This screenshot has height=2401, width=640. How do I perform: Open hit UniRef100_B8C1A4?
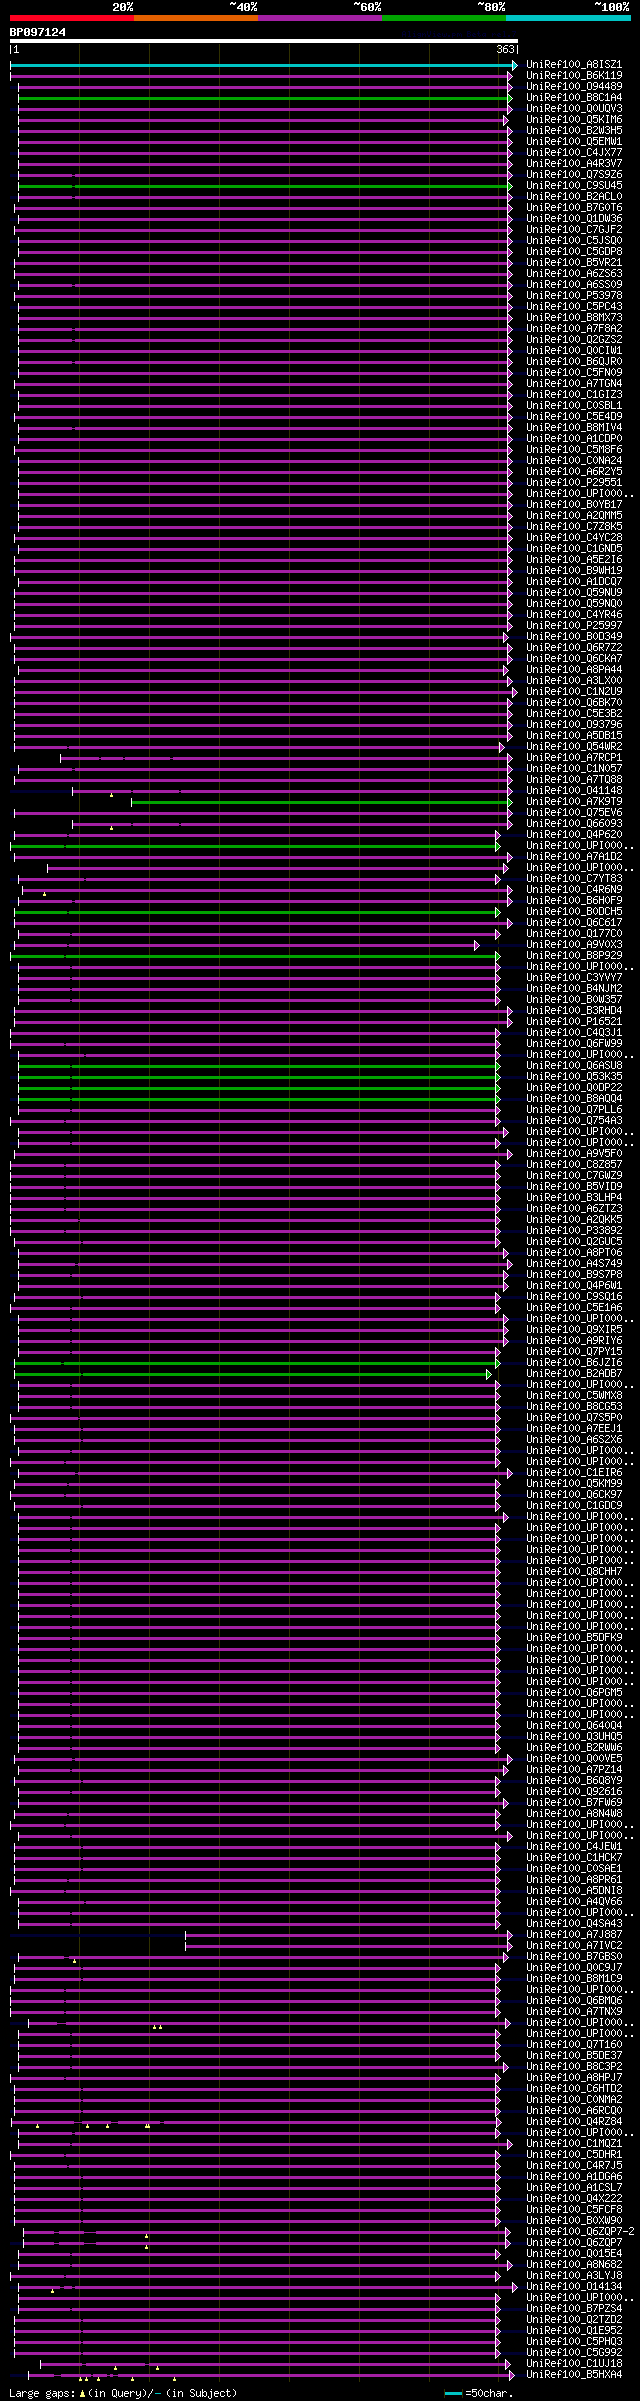click(x=574, y=98)
